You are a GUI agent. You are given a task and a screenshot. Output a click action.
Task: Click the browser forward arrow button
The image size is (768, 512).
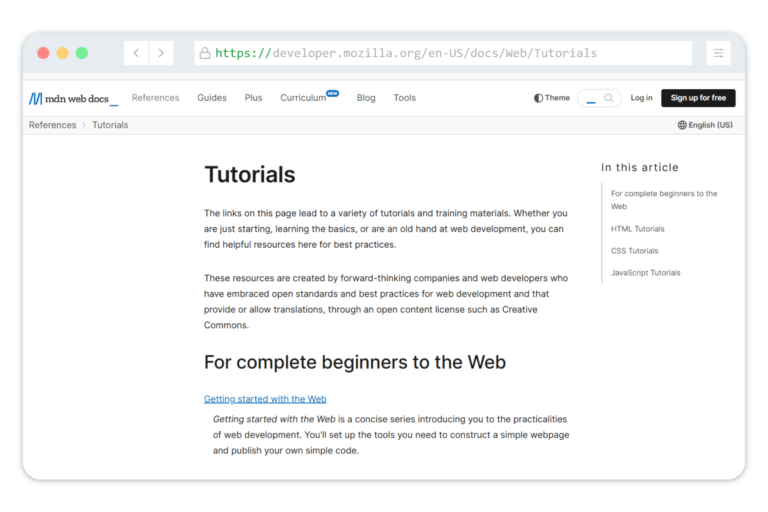161,53
